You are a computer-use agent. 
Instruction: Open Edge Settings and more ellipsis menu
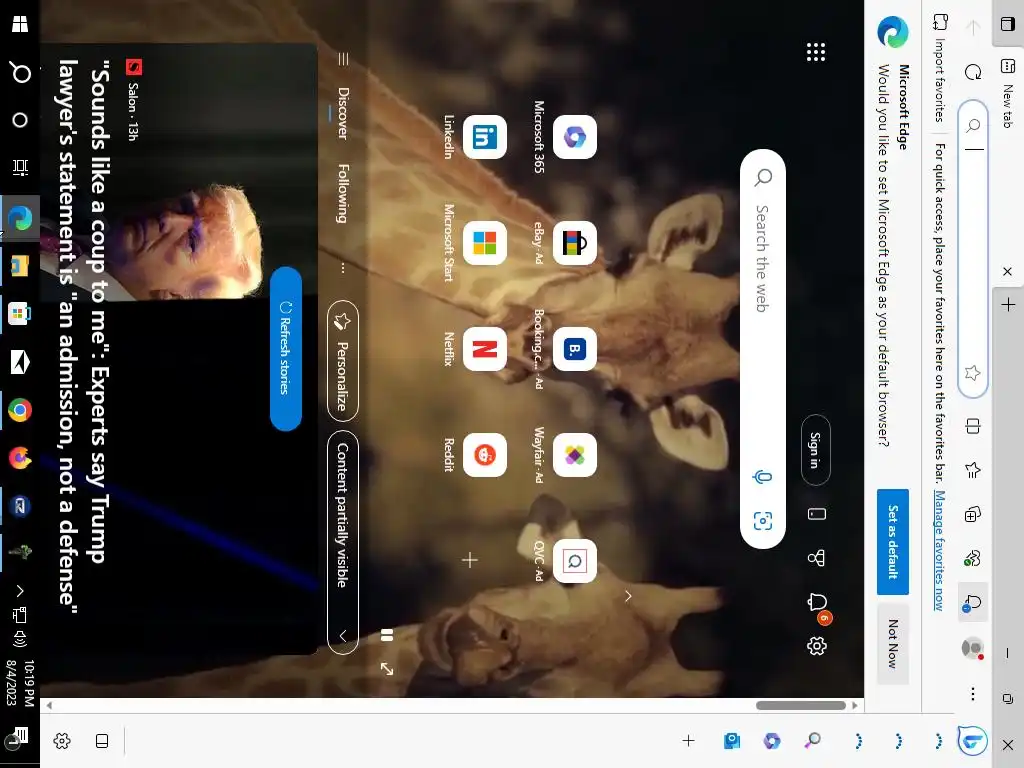coord(972,694)
